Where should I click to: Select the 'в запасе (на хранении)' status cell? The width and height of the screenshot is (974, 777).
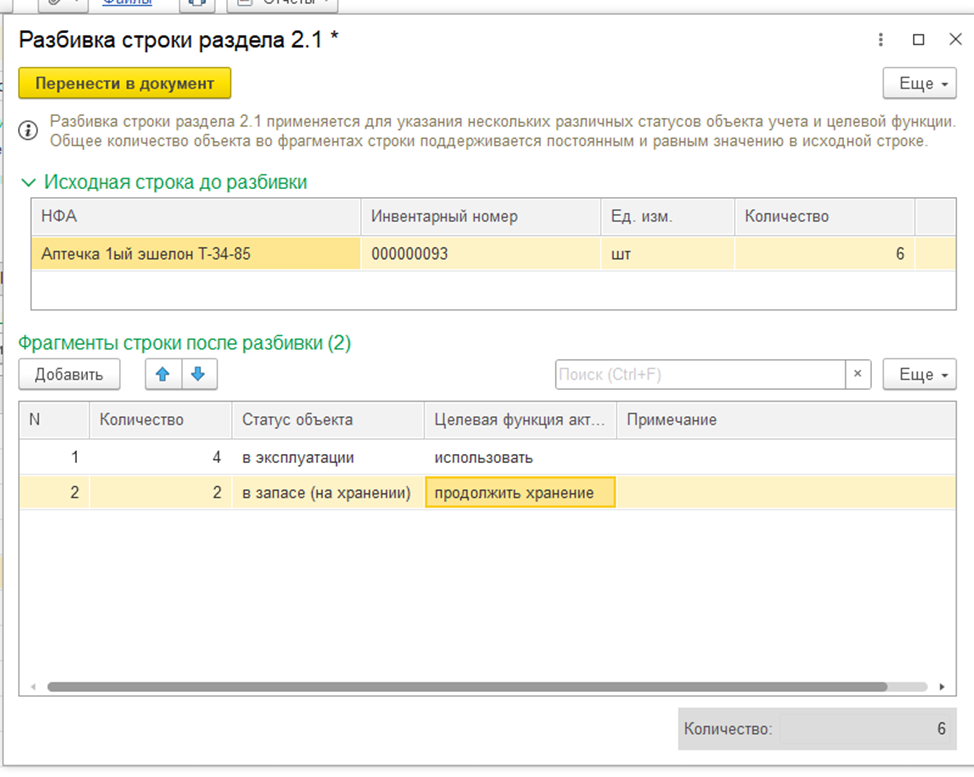point(328,493)
